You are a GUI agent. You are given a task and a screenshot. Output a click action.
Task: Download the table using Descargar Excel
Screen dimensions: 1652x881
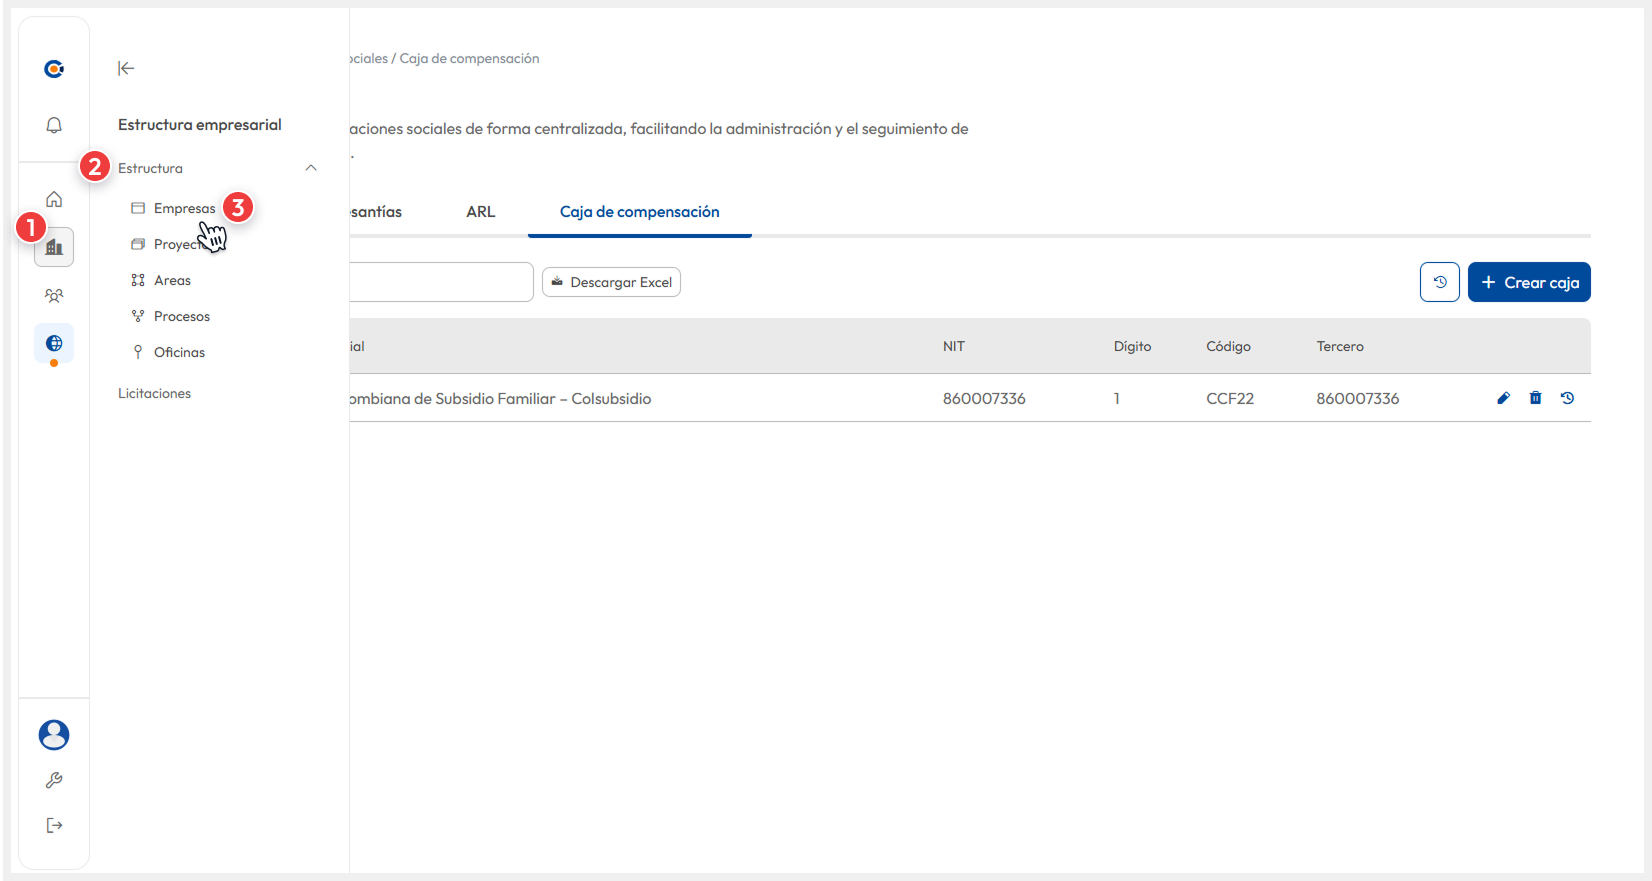611,282
